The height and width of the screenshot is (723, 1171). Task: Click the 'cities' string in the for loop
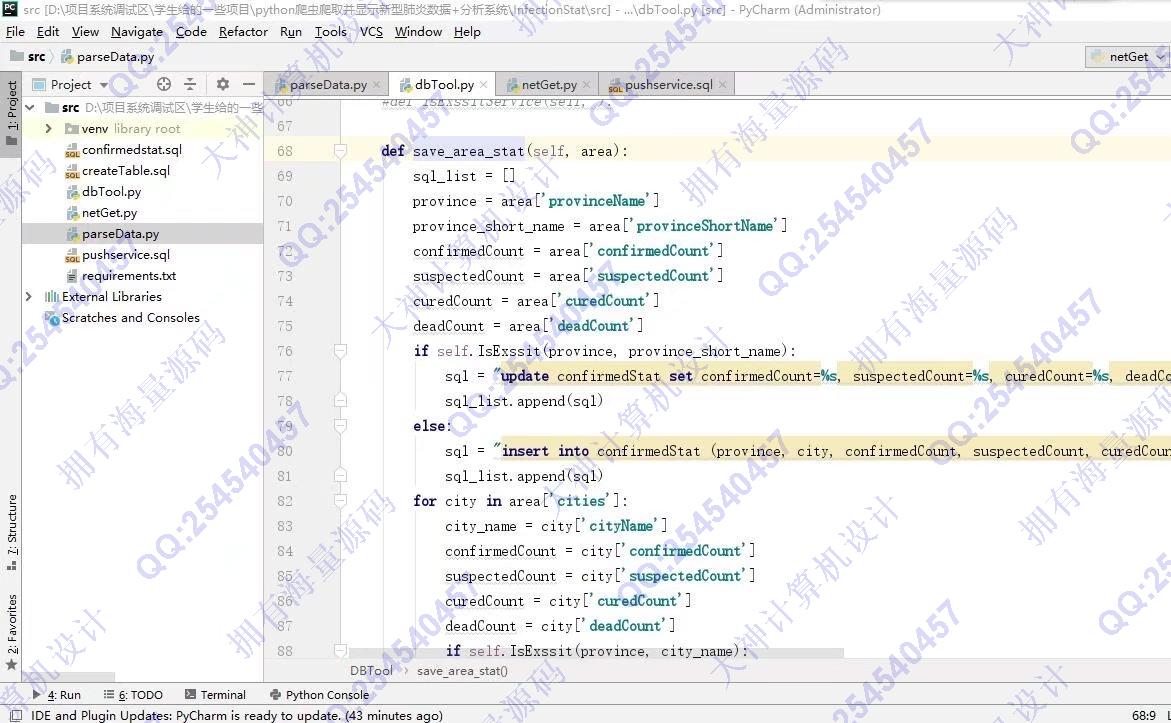(x=581, y=500)
